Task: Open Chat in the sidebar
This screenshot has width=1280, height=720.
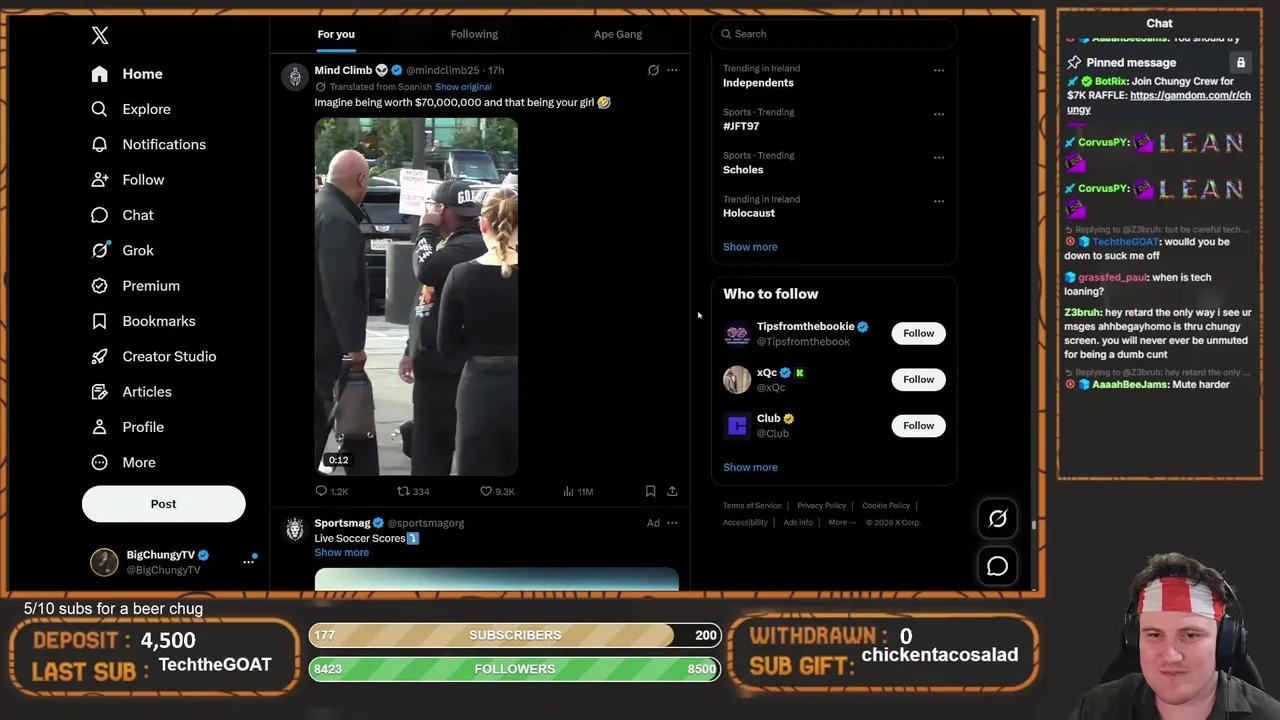Action: point(122,215)
